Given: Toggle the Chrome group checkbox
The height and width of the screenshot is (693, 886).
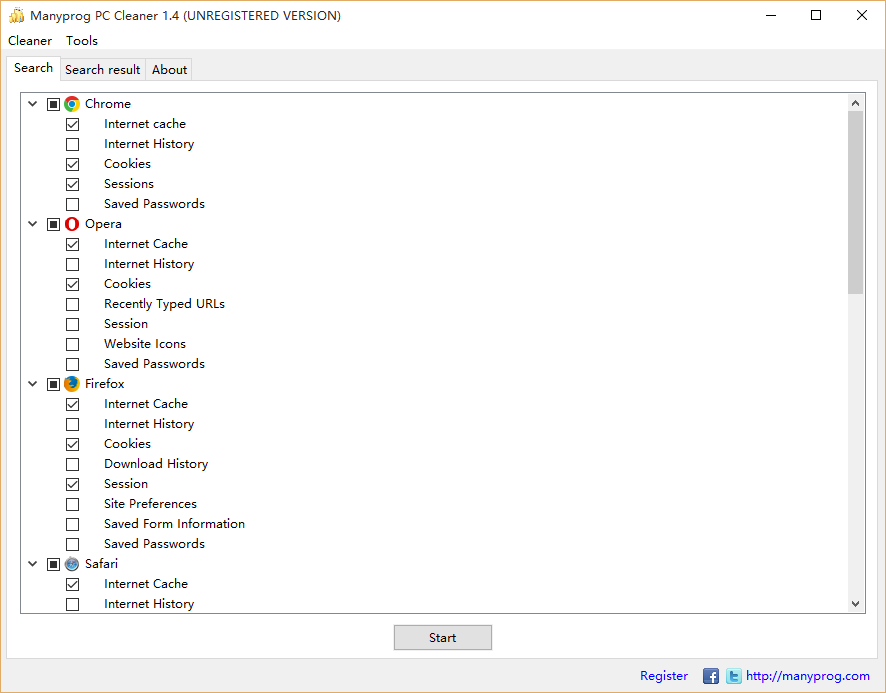Looking at the screenshot, I should tap(53, 104).
